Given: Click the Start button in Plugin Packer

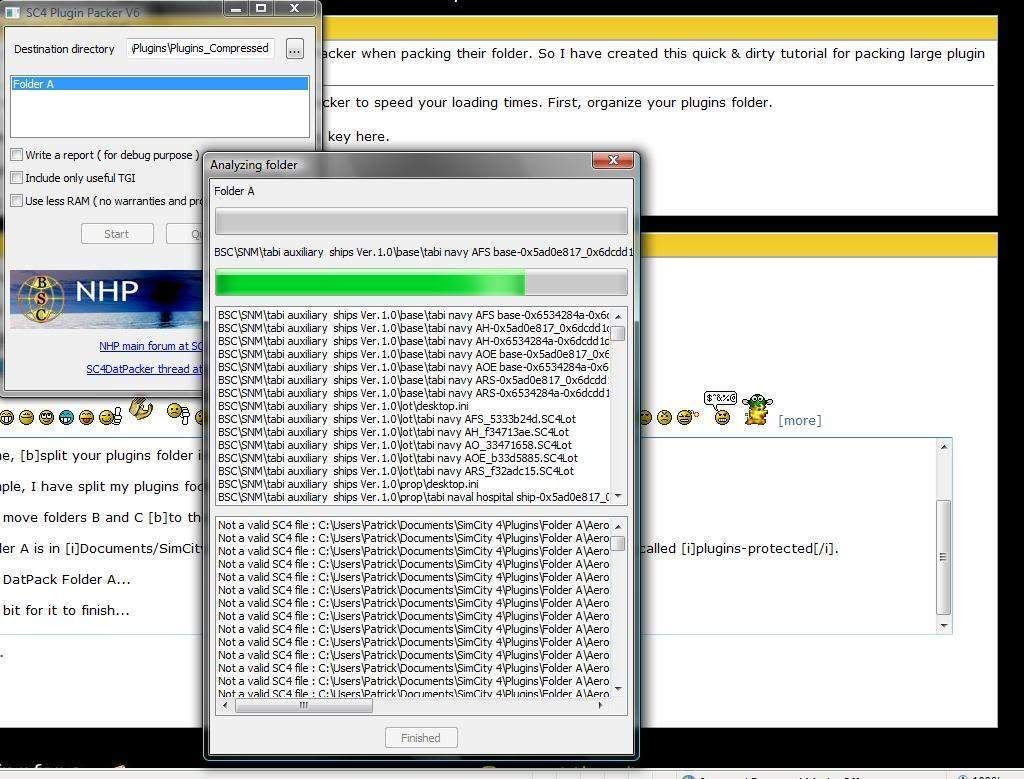Looking at the screenshot, I should click(x=117, y=234).
